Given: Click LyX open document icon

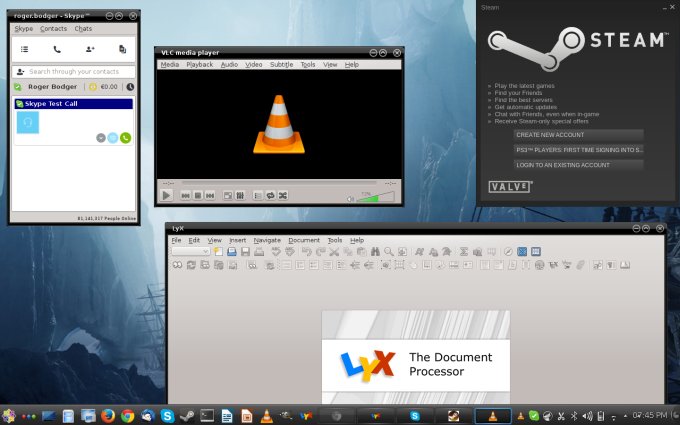Looking at the screenshot, I should tap(232, 252).
